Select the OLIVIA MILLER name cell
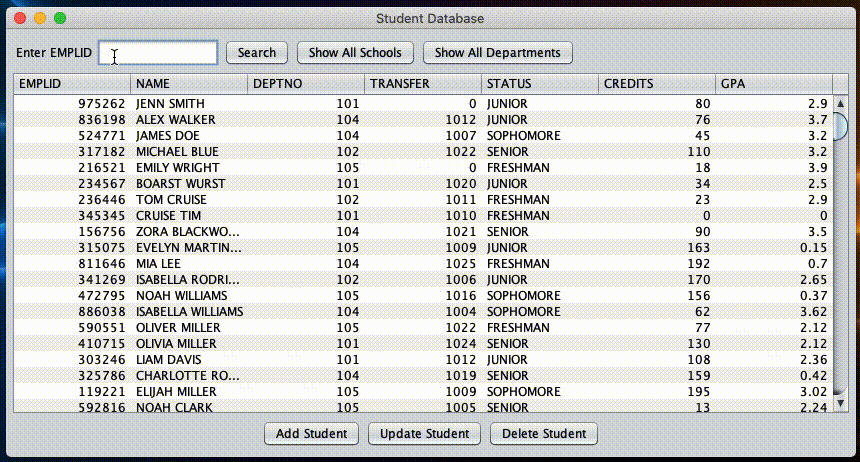The image size is (860, 462). pos(189,343)
